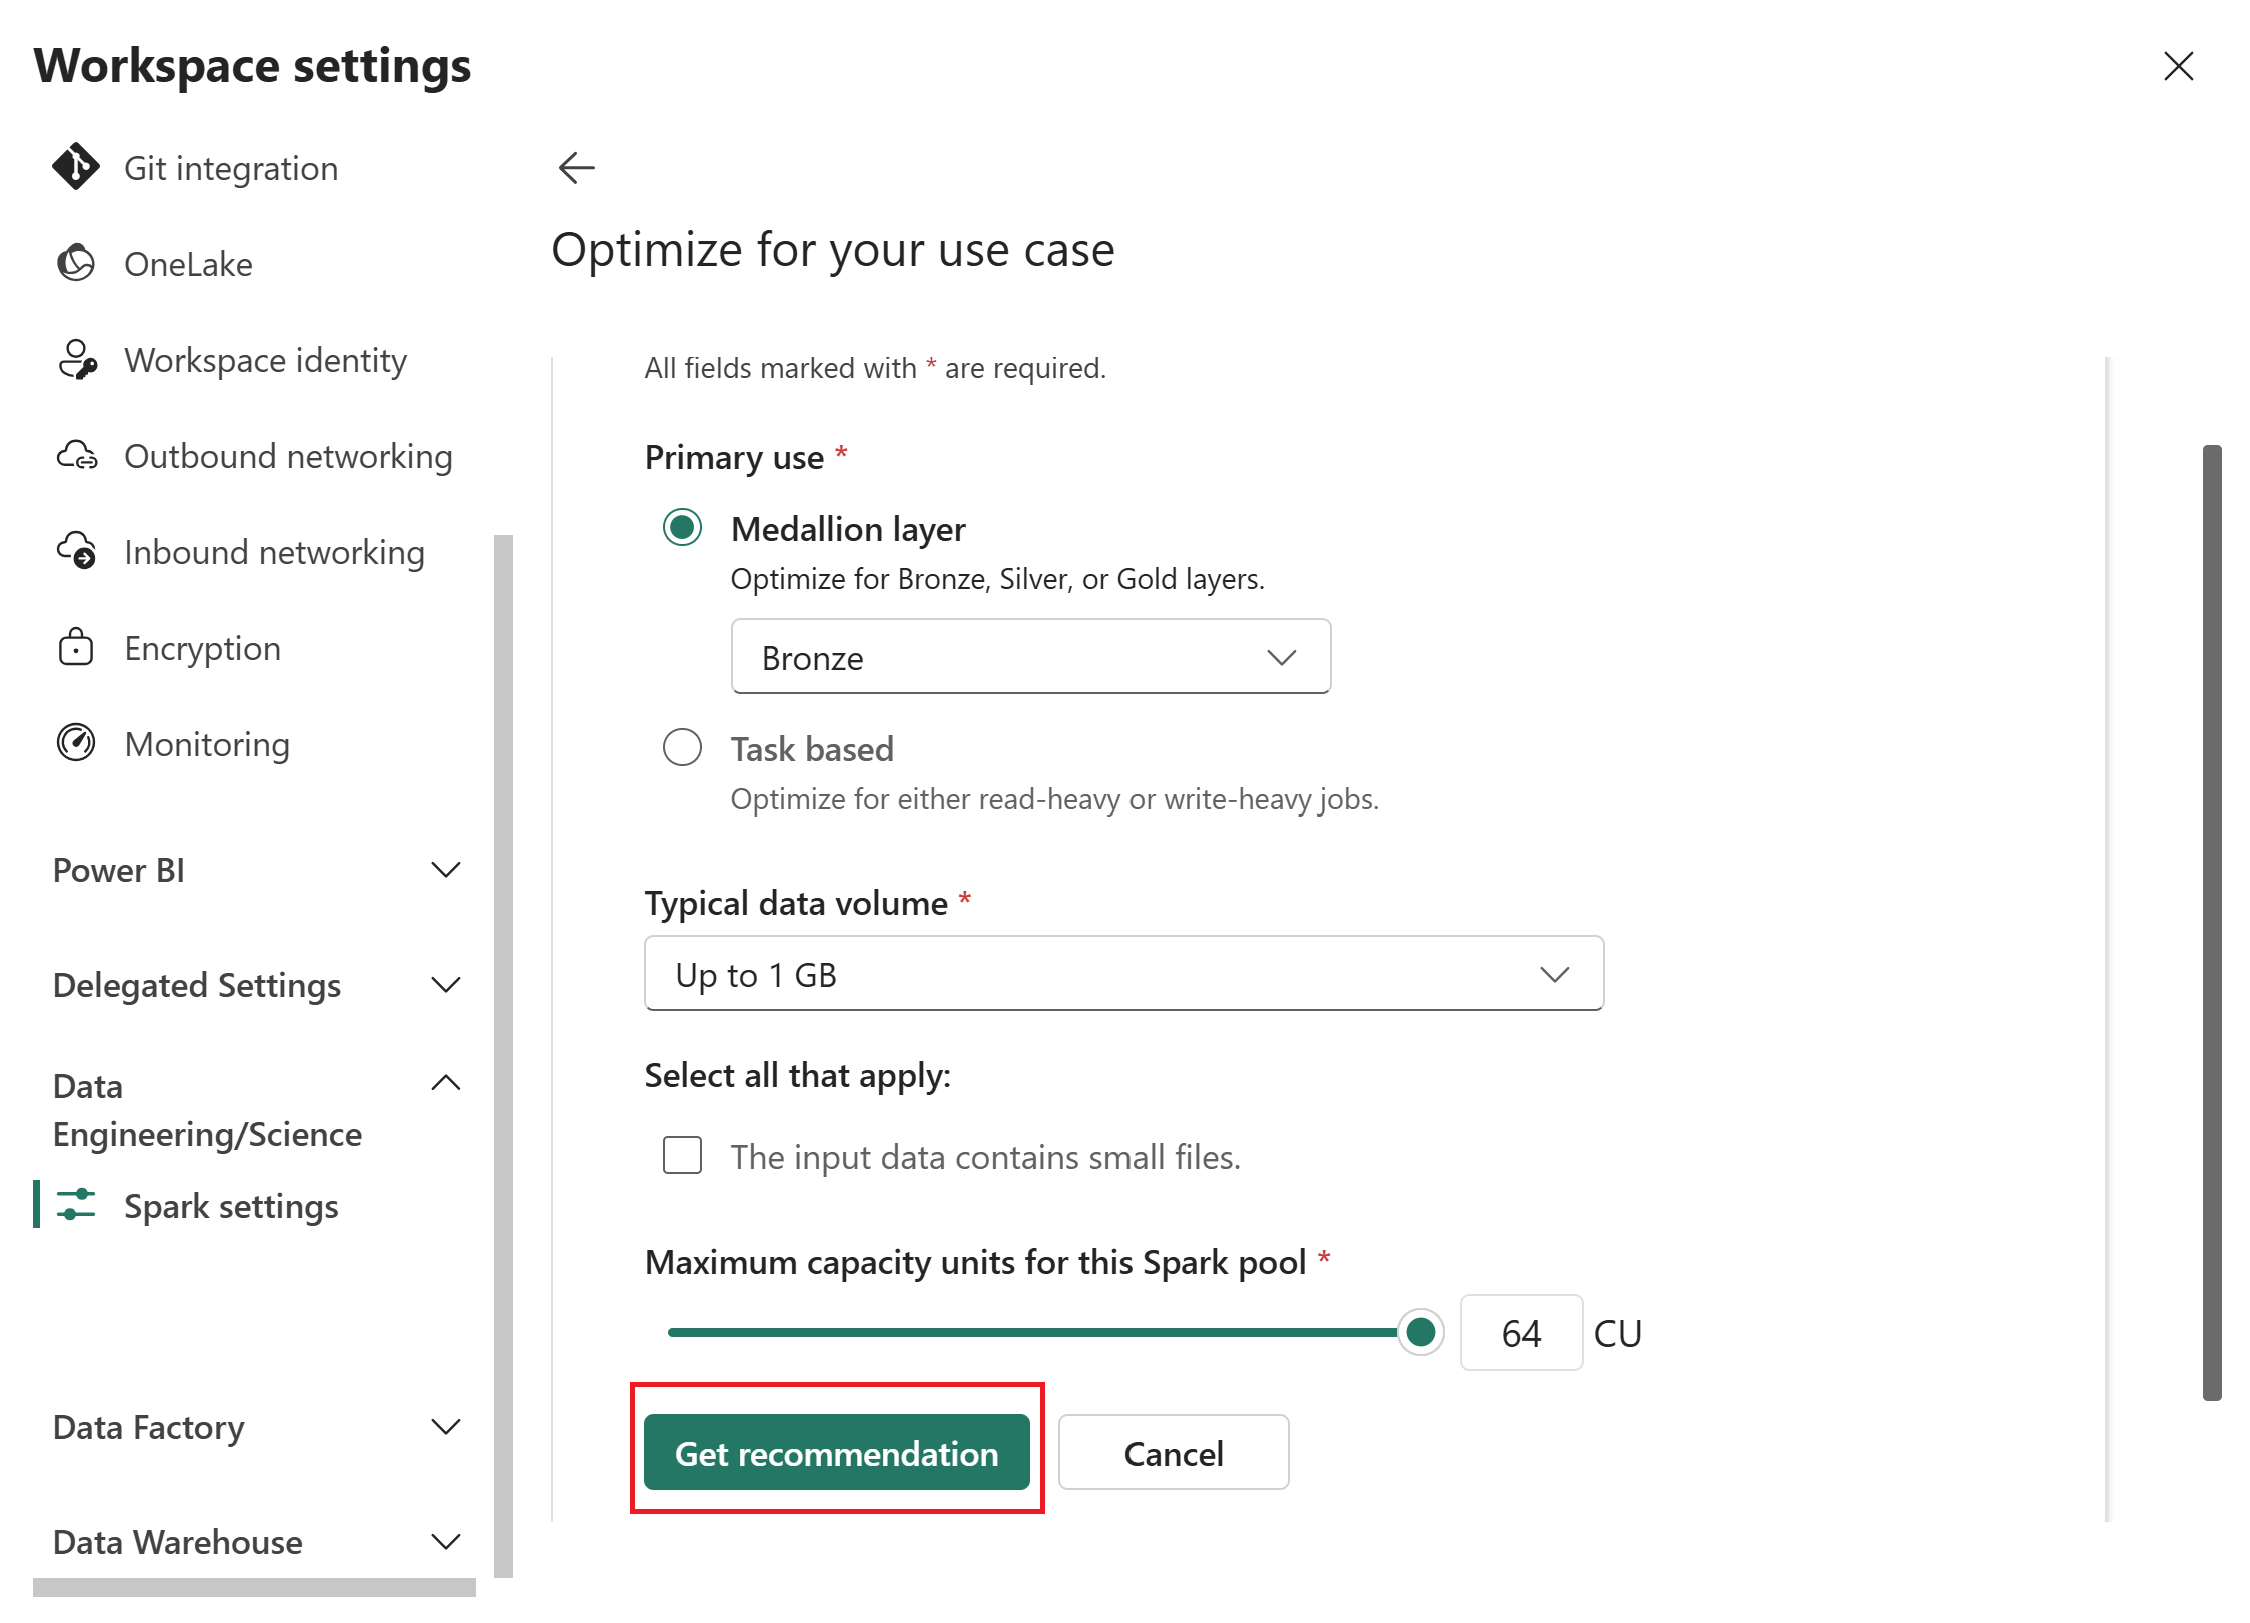The height and width of the screenshot is (1623, 2250).
Task: Click the Get recommendation button
Action: coord(836,1452)
